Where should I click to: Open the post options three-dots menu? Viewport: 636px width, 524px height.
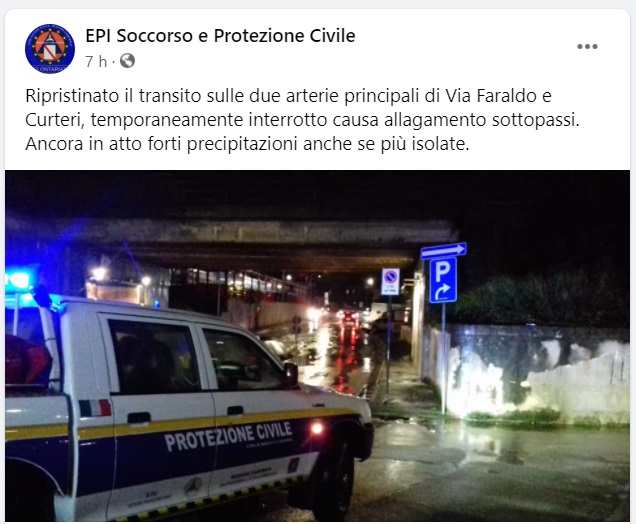[x=587, y=47]
